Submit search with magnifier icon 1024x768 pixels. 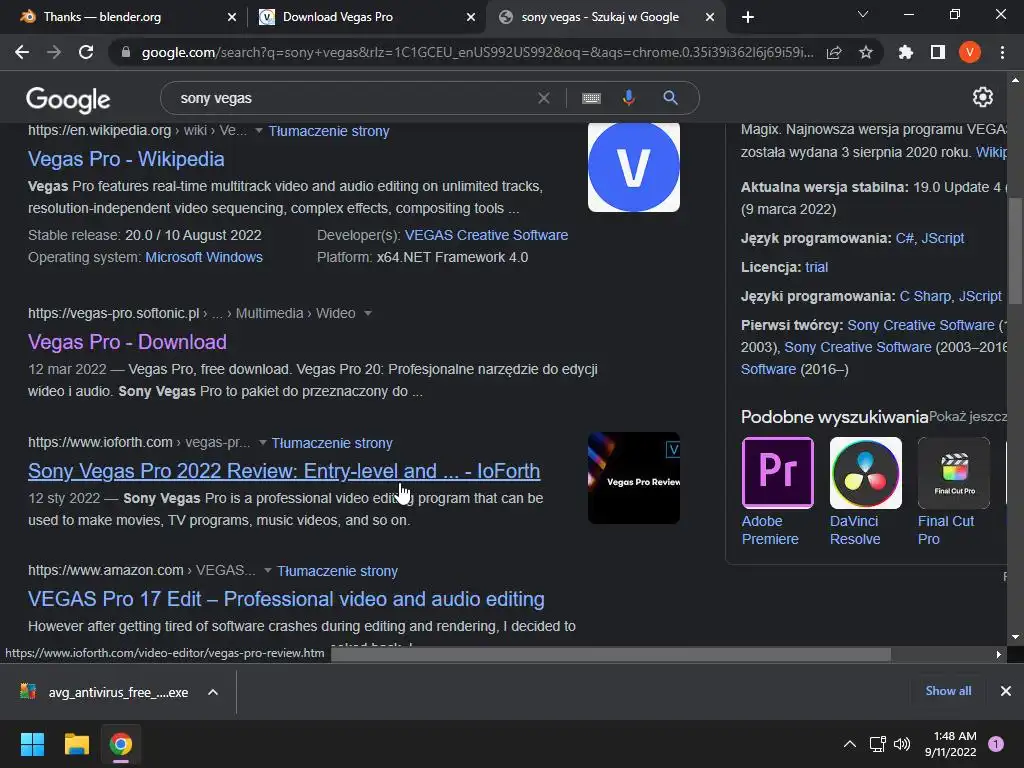tap(670, 99)
